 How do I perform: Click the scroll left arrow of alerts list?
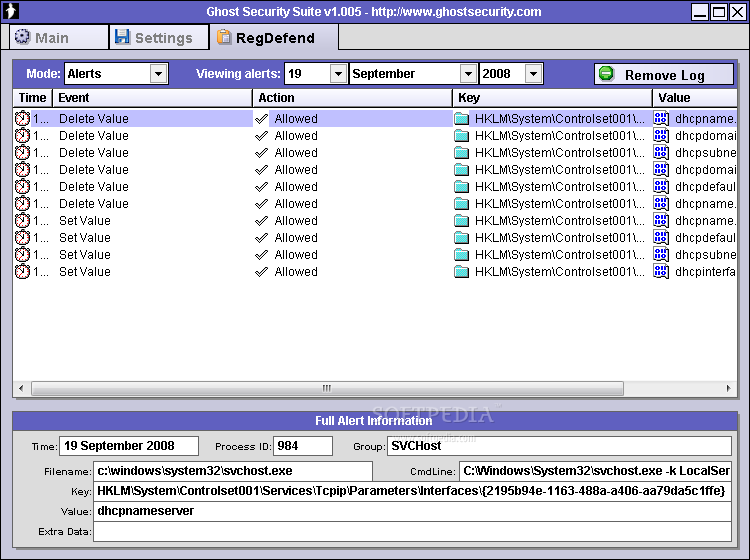coord(21,388)
